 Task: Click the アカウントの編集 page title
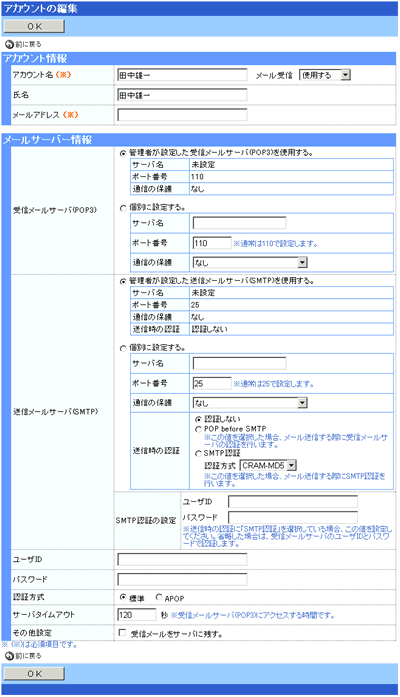pyautogui.click(x=40, y=8)
